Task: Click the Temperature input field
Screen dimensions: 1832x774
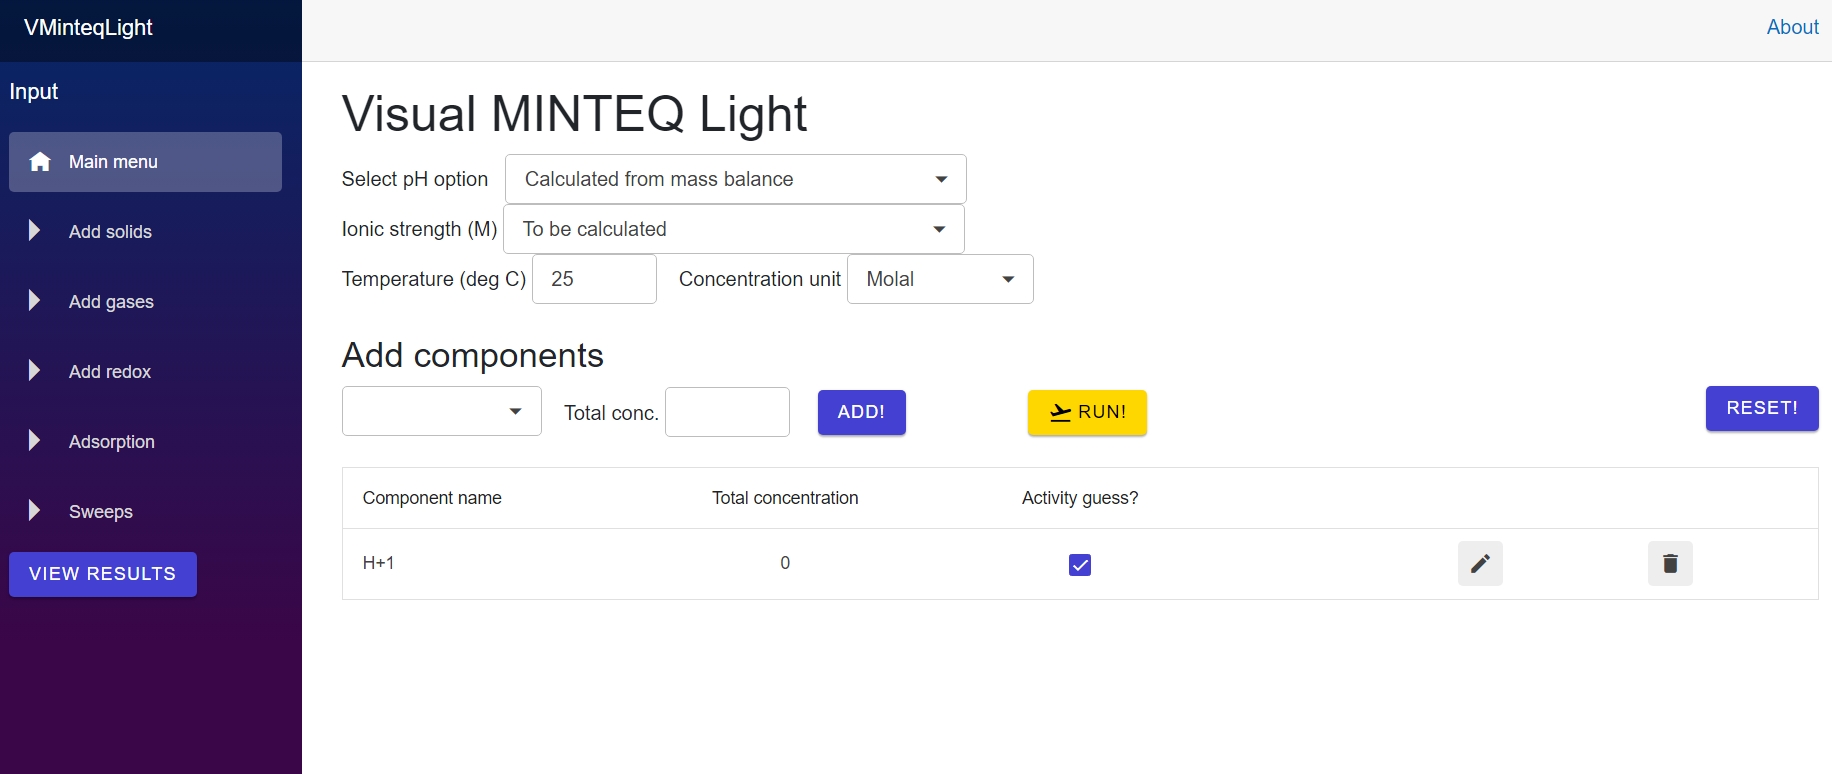Action: click(x=594, y=279)
